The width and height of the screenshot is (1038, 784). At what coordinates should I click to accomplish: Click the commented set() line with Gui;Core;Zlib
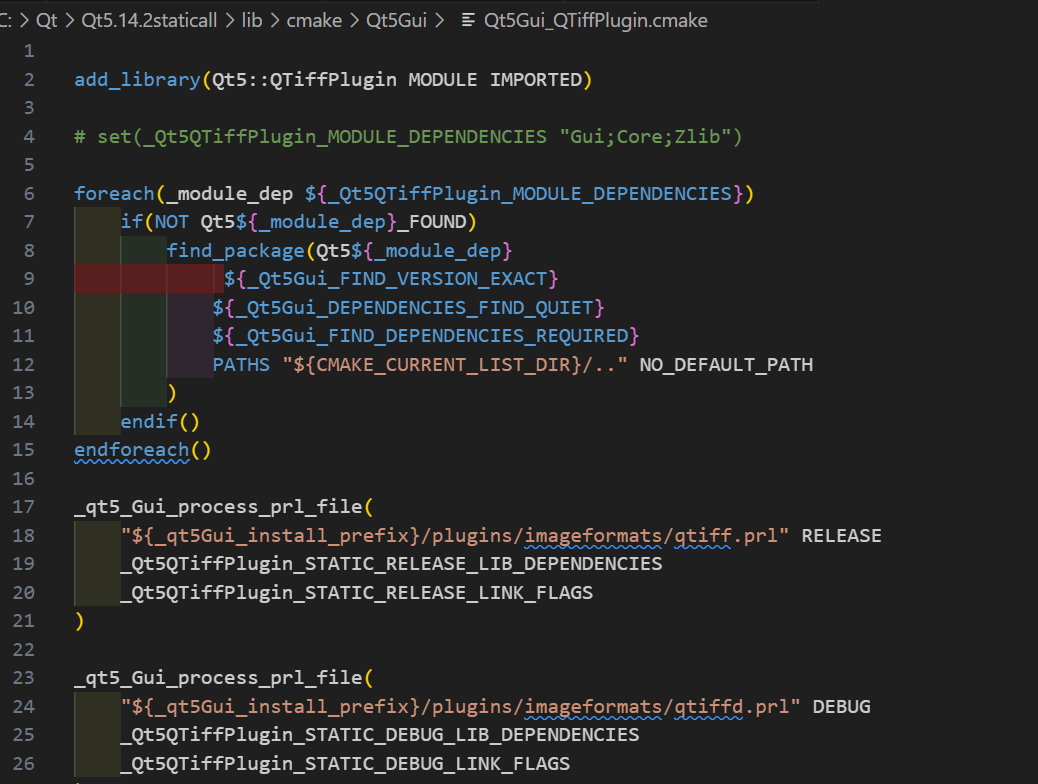[408, 137]
